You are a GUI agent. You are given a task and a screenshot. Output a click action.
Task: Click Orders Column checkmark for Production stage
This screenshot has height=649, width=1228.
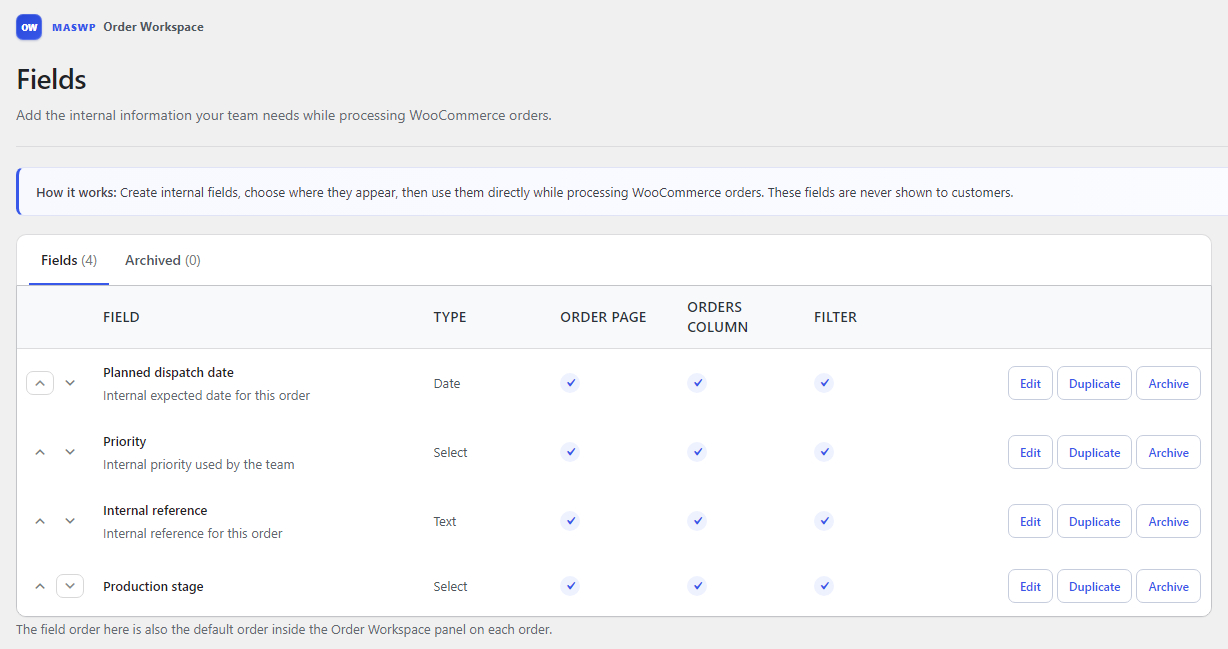[697, 586]
